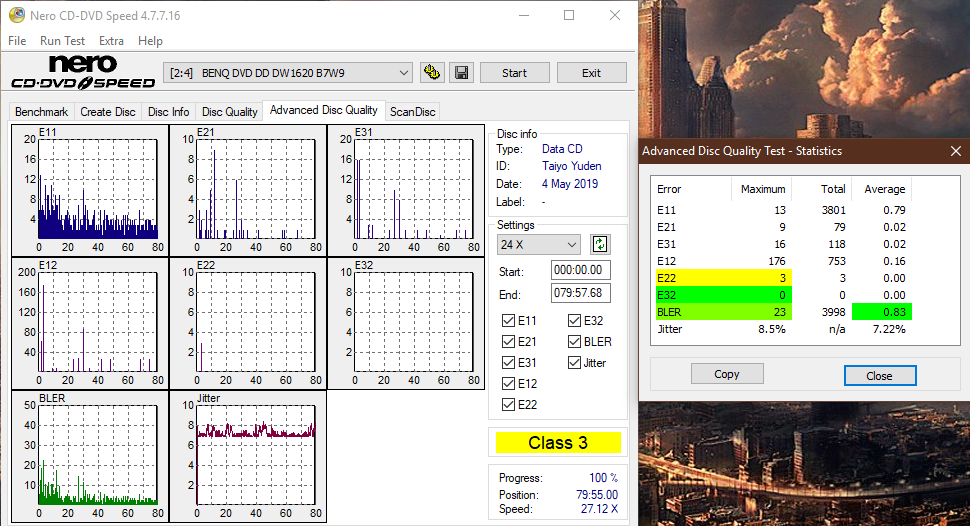Close the Statistics dialog with the X
The image size is (970, 526).
[x=955, y=151]
